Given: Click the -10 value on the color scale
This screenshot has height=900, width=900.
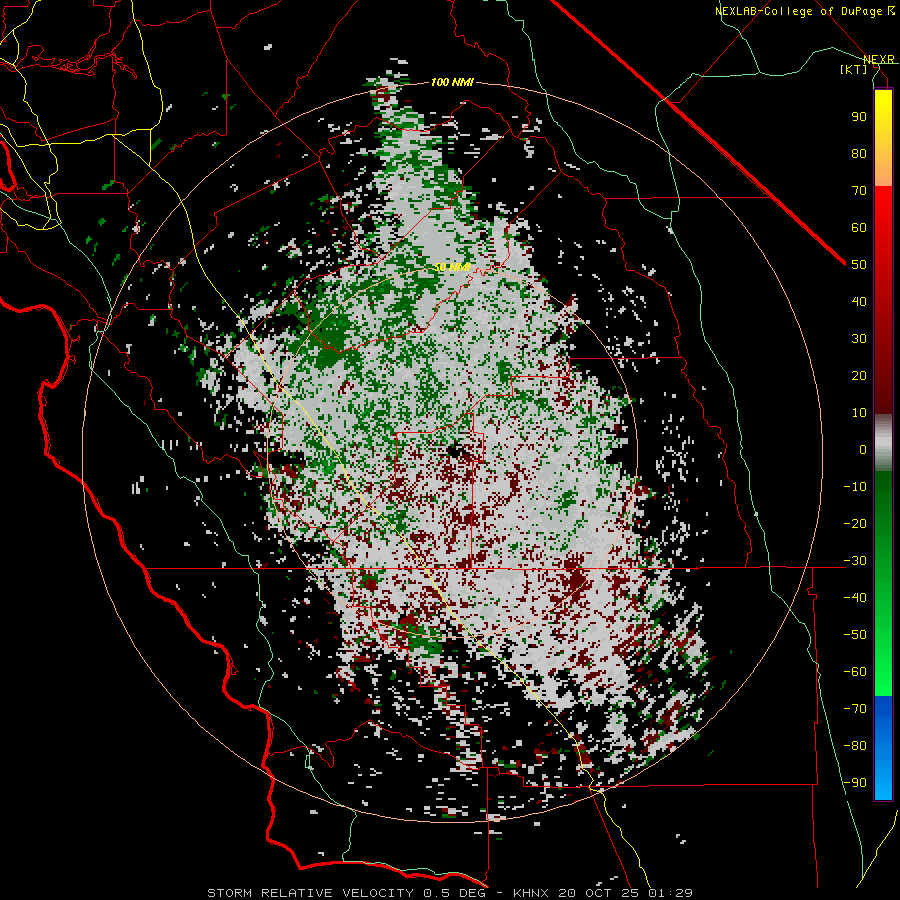Looking at the screenshot, I should pyautogui.click(x=855, y=487).
